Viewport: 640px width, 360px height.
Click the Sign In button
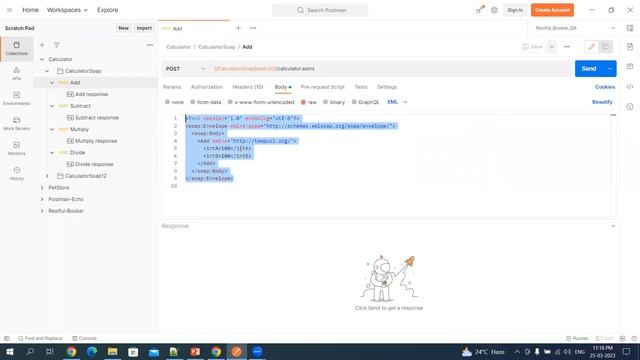[x=515, y=10]
